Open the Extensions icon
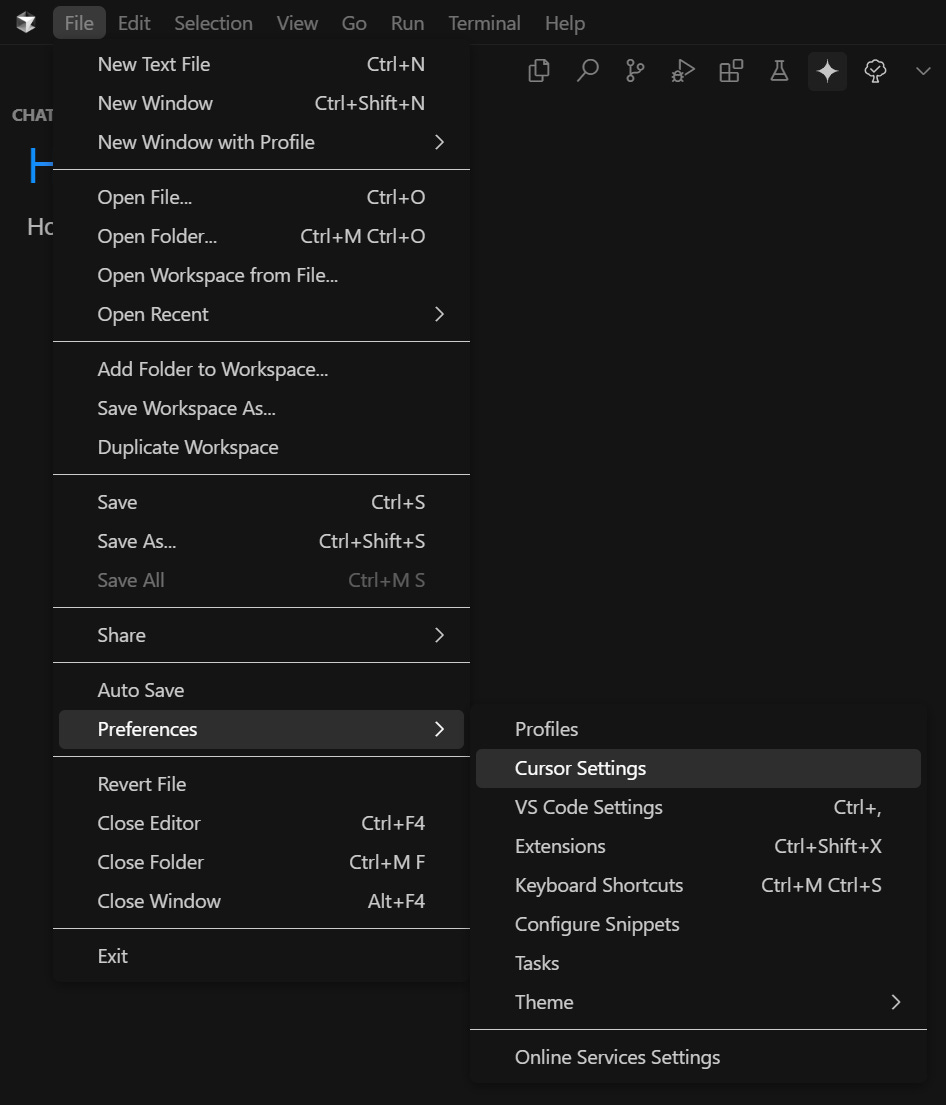The width and height of the screenshot is (946, 1105). 730,71
